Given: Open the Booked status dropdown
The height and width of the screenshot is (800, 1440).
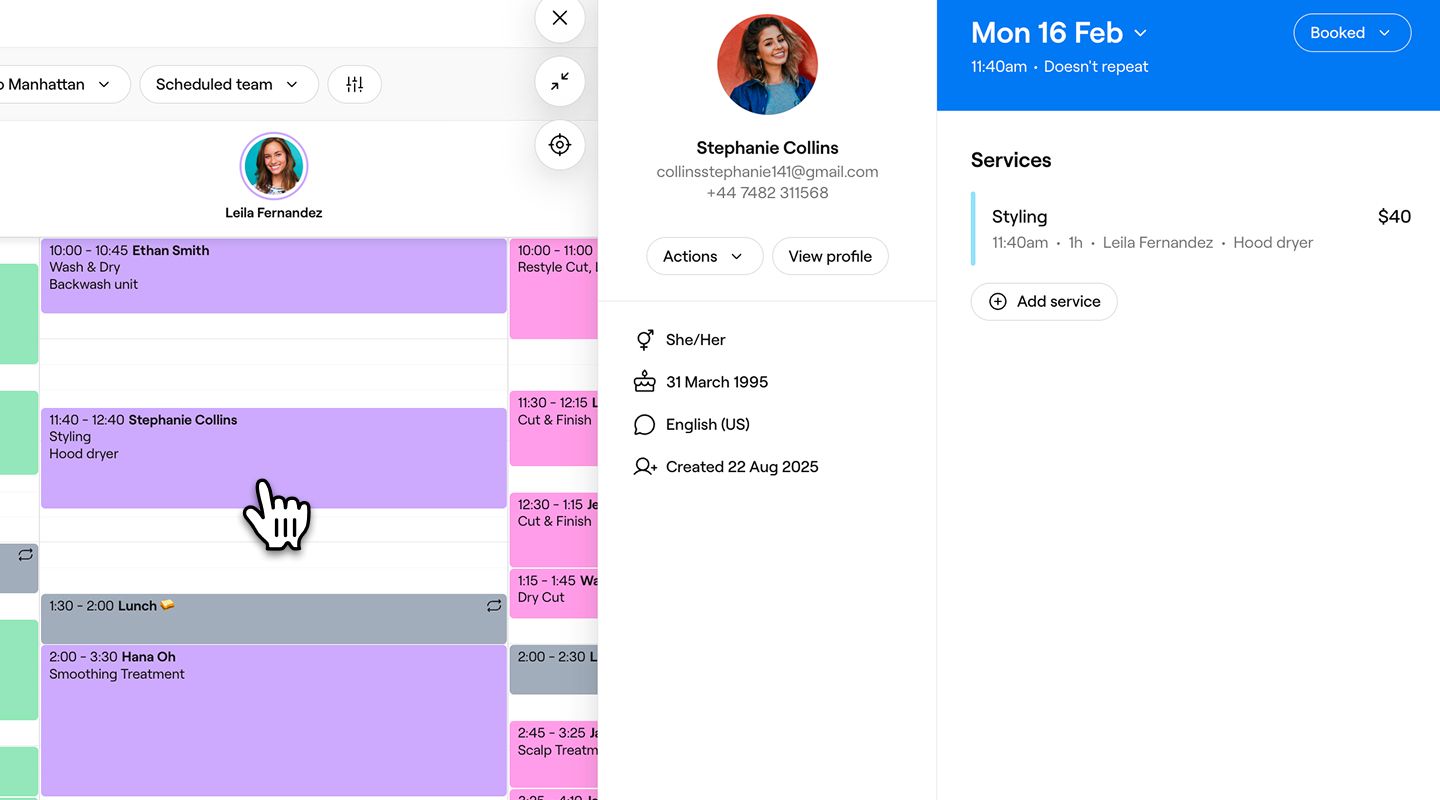Looking at the screenshot, I should click(1351, 33).
